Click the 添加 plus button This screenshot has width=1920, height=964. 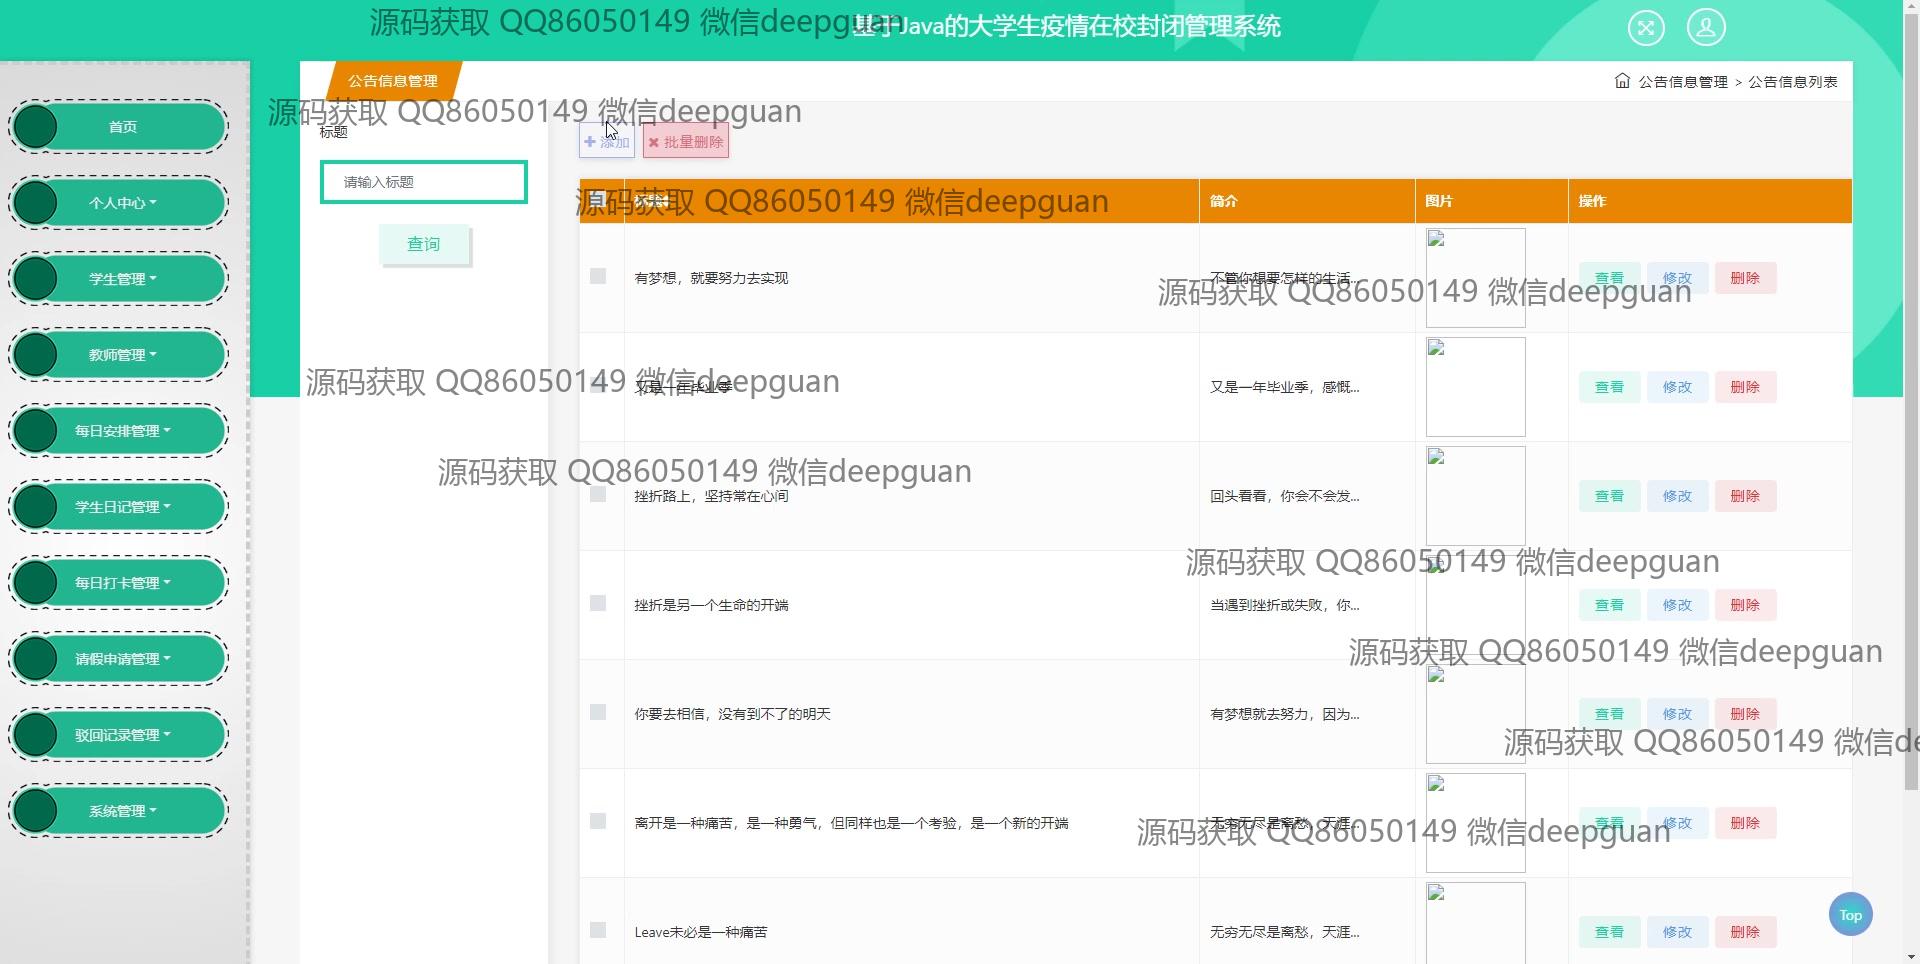tap(607, 142)
